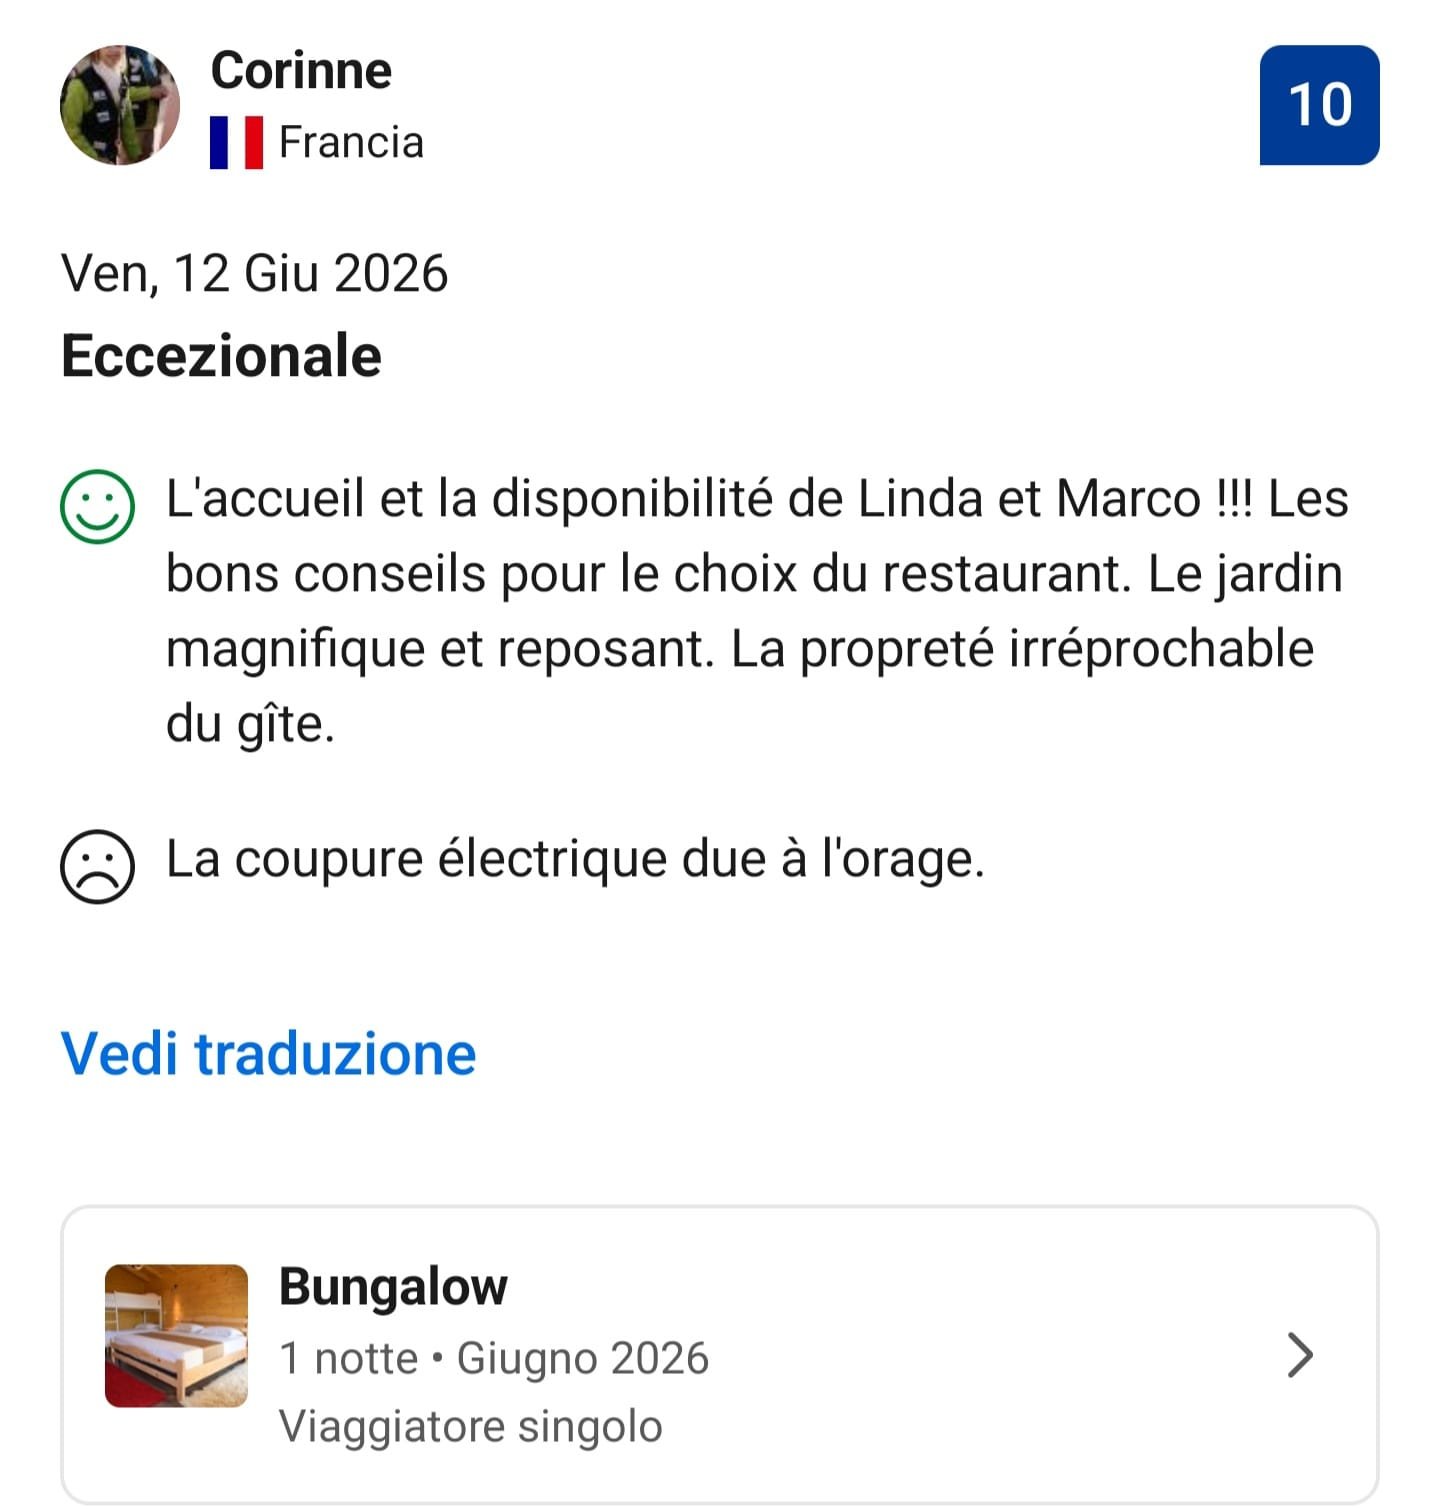The height and width of the screenshot is (1510, 1440).
Task: Click the negative comment about coupure électrique
Action: [575, 859]
